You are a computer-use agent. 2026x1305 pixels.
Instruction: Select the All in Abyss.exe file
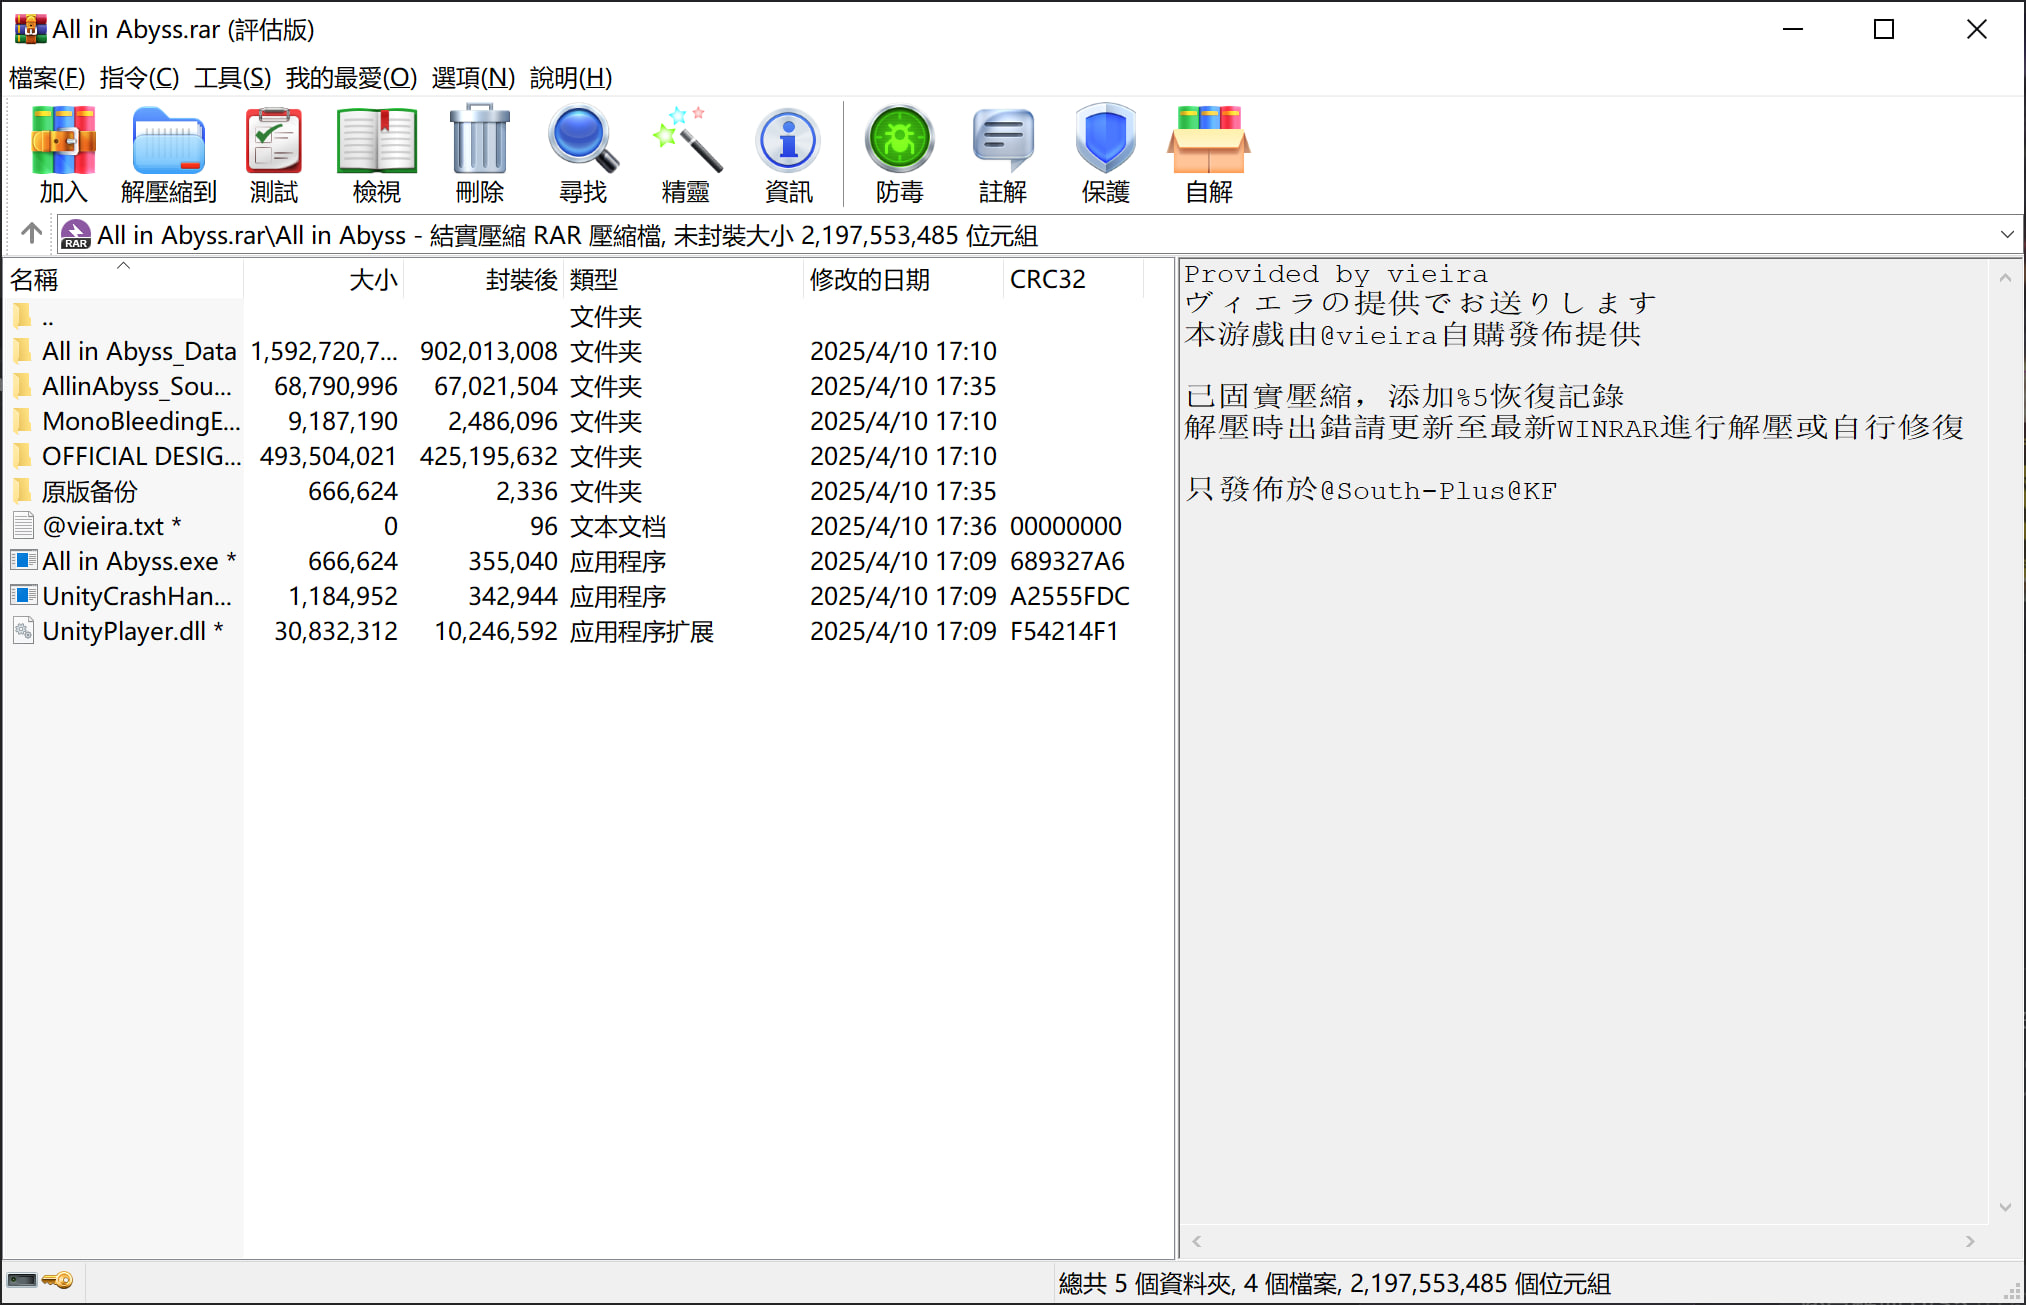130,562
